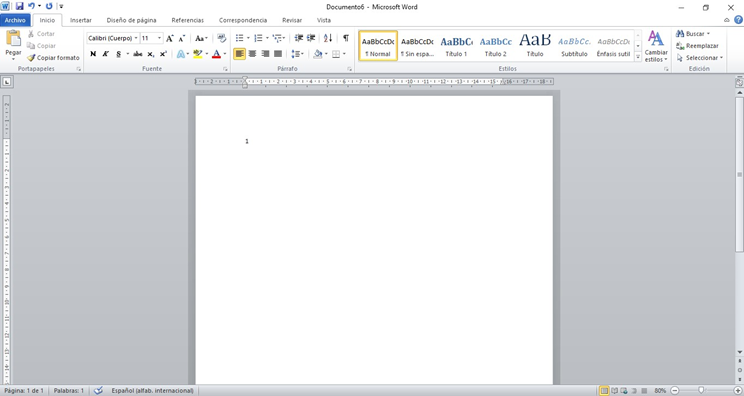Screen dimensions: 744x396
Task: Open borders dropdown
Action: click(344, 54)
